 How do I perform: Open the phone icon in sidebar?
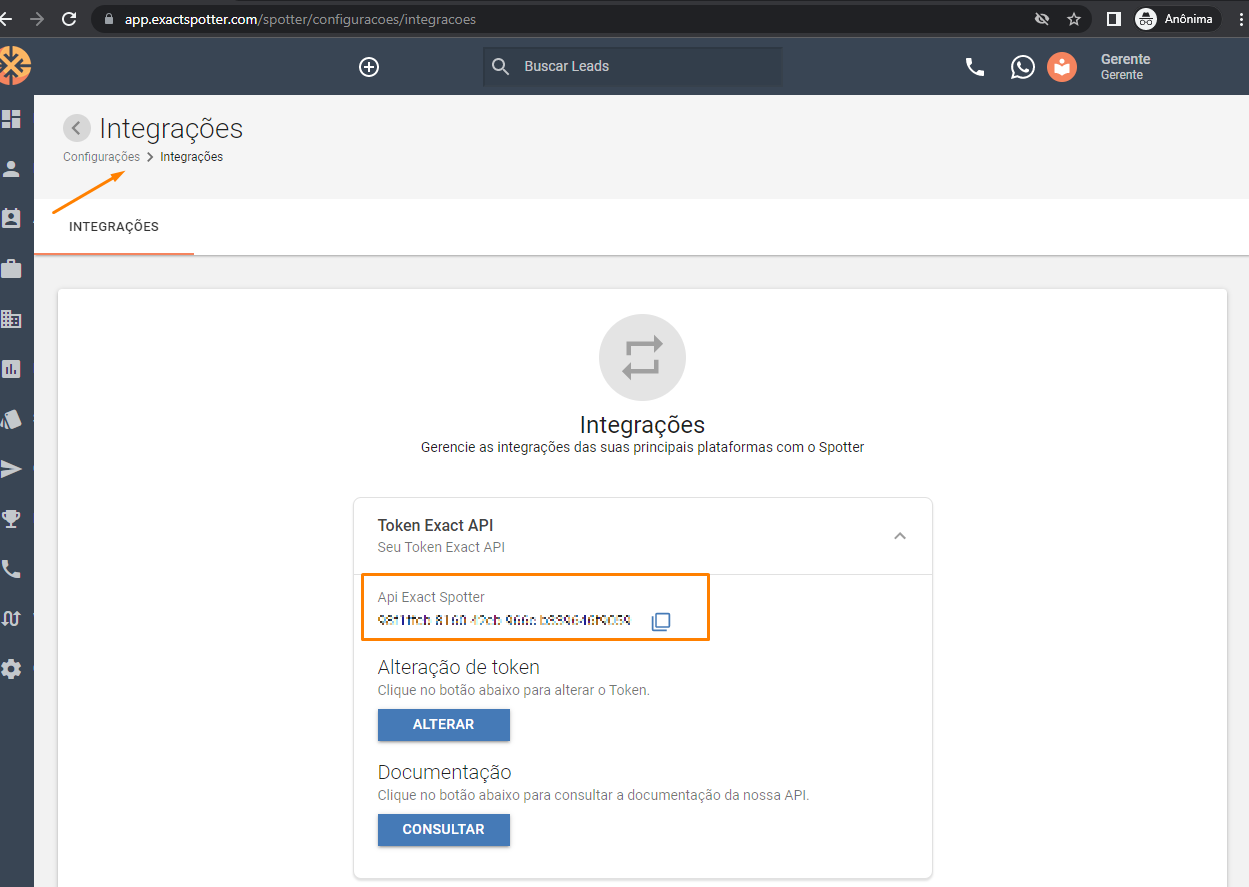point(11,569)
